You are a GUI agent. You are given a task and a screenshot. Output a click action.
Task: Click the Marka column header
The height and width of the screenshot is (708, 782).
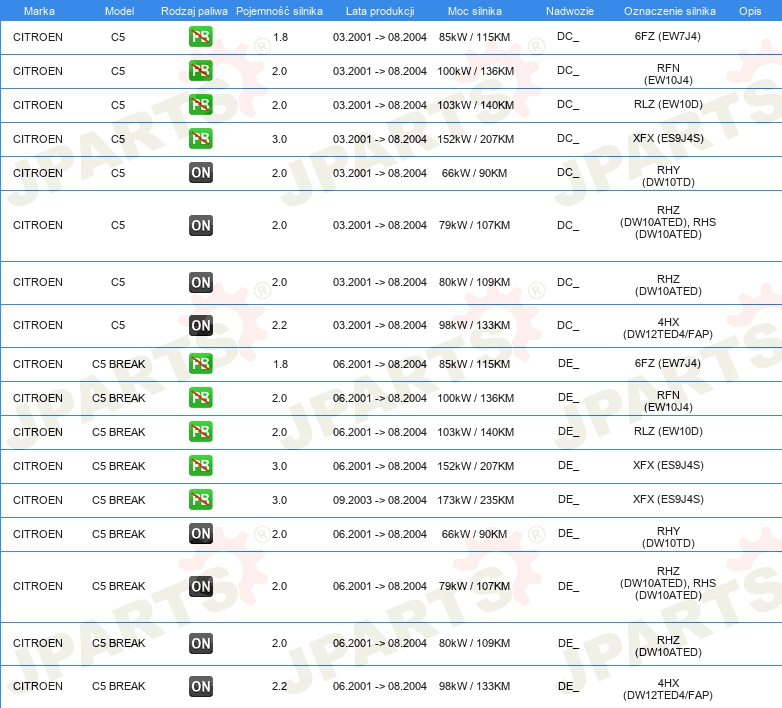click(x=39, y=11)
